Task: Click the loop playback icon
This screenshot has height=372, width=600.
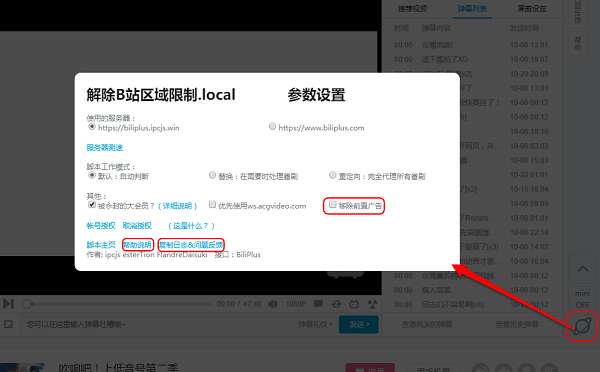Action: coord(336,304)
